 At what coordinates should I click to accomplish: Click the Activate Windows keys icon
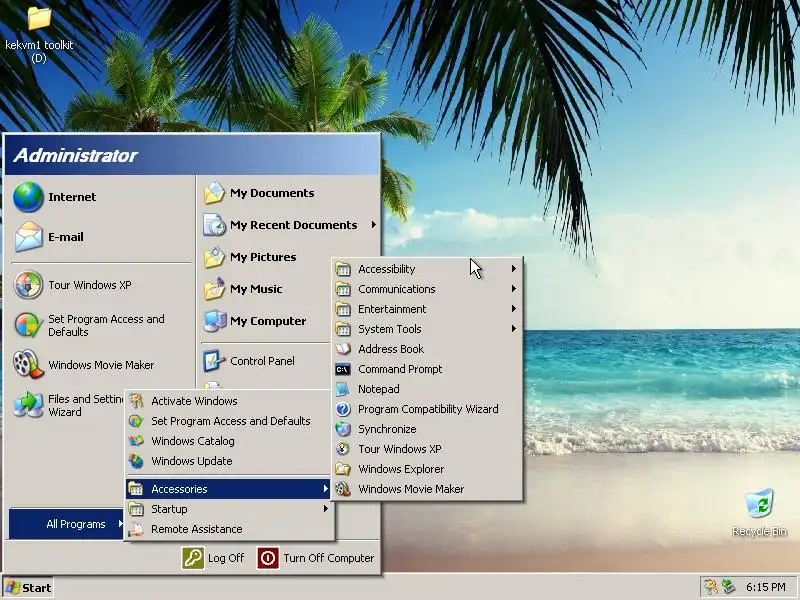(136, 401)
